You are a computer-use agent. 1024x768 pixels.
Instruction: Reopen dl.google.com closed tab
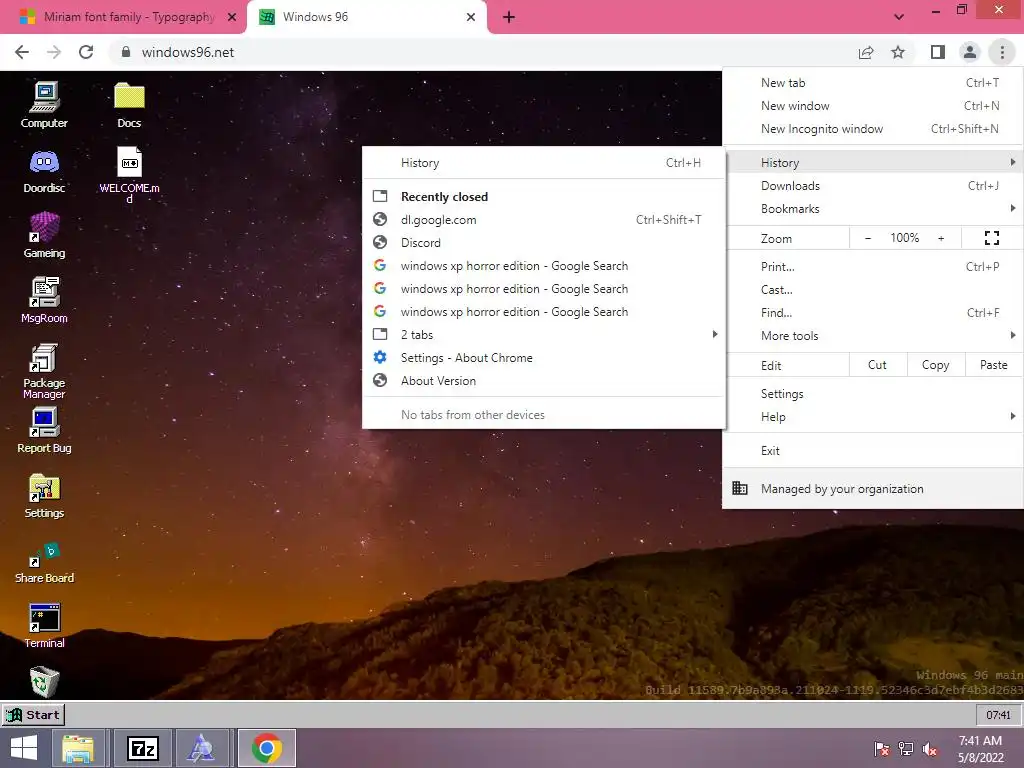(x=543, y=219)
